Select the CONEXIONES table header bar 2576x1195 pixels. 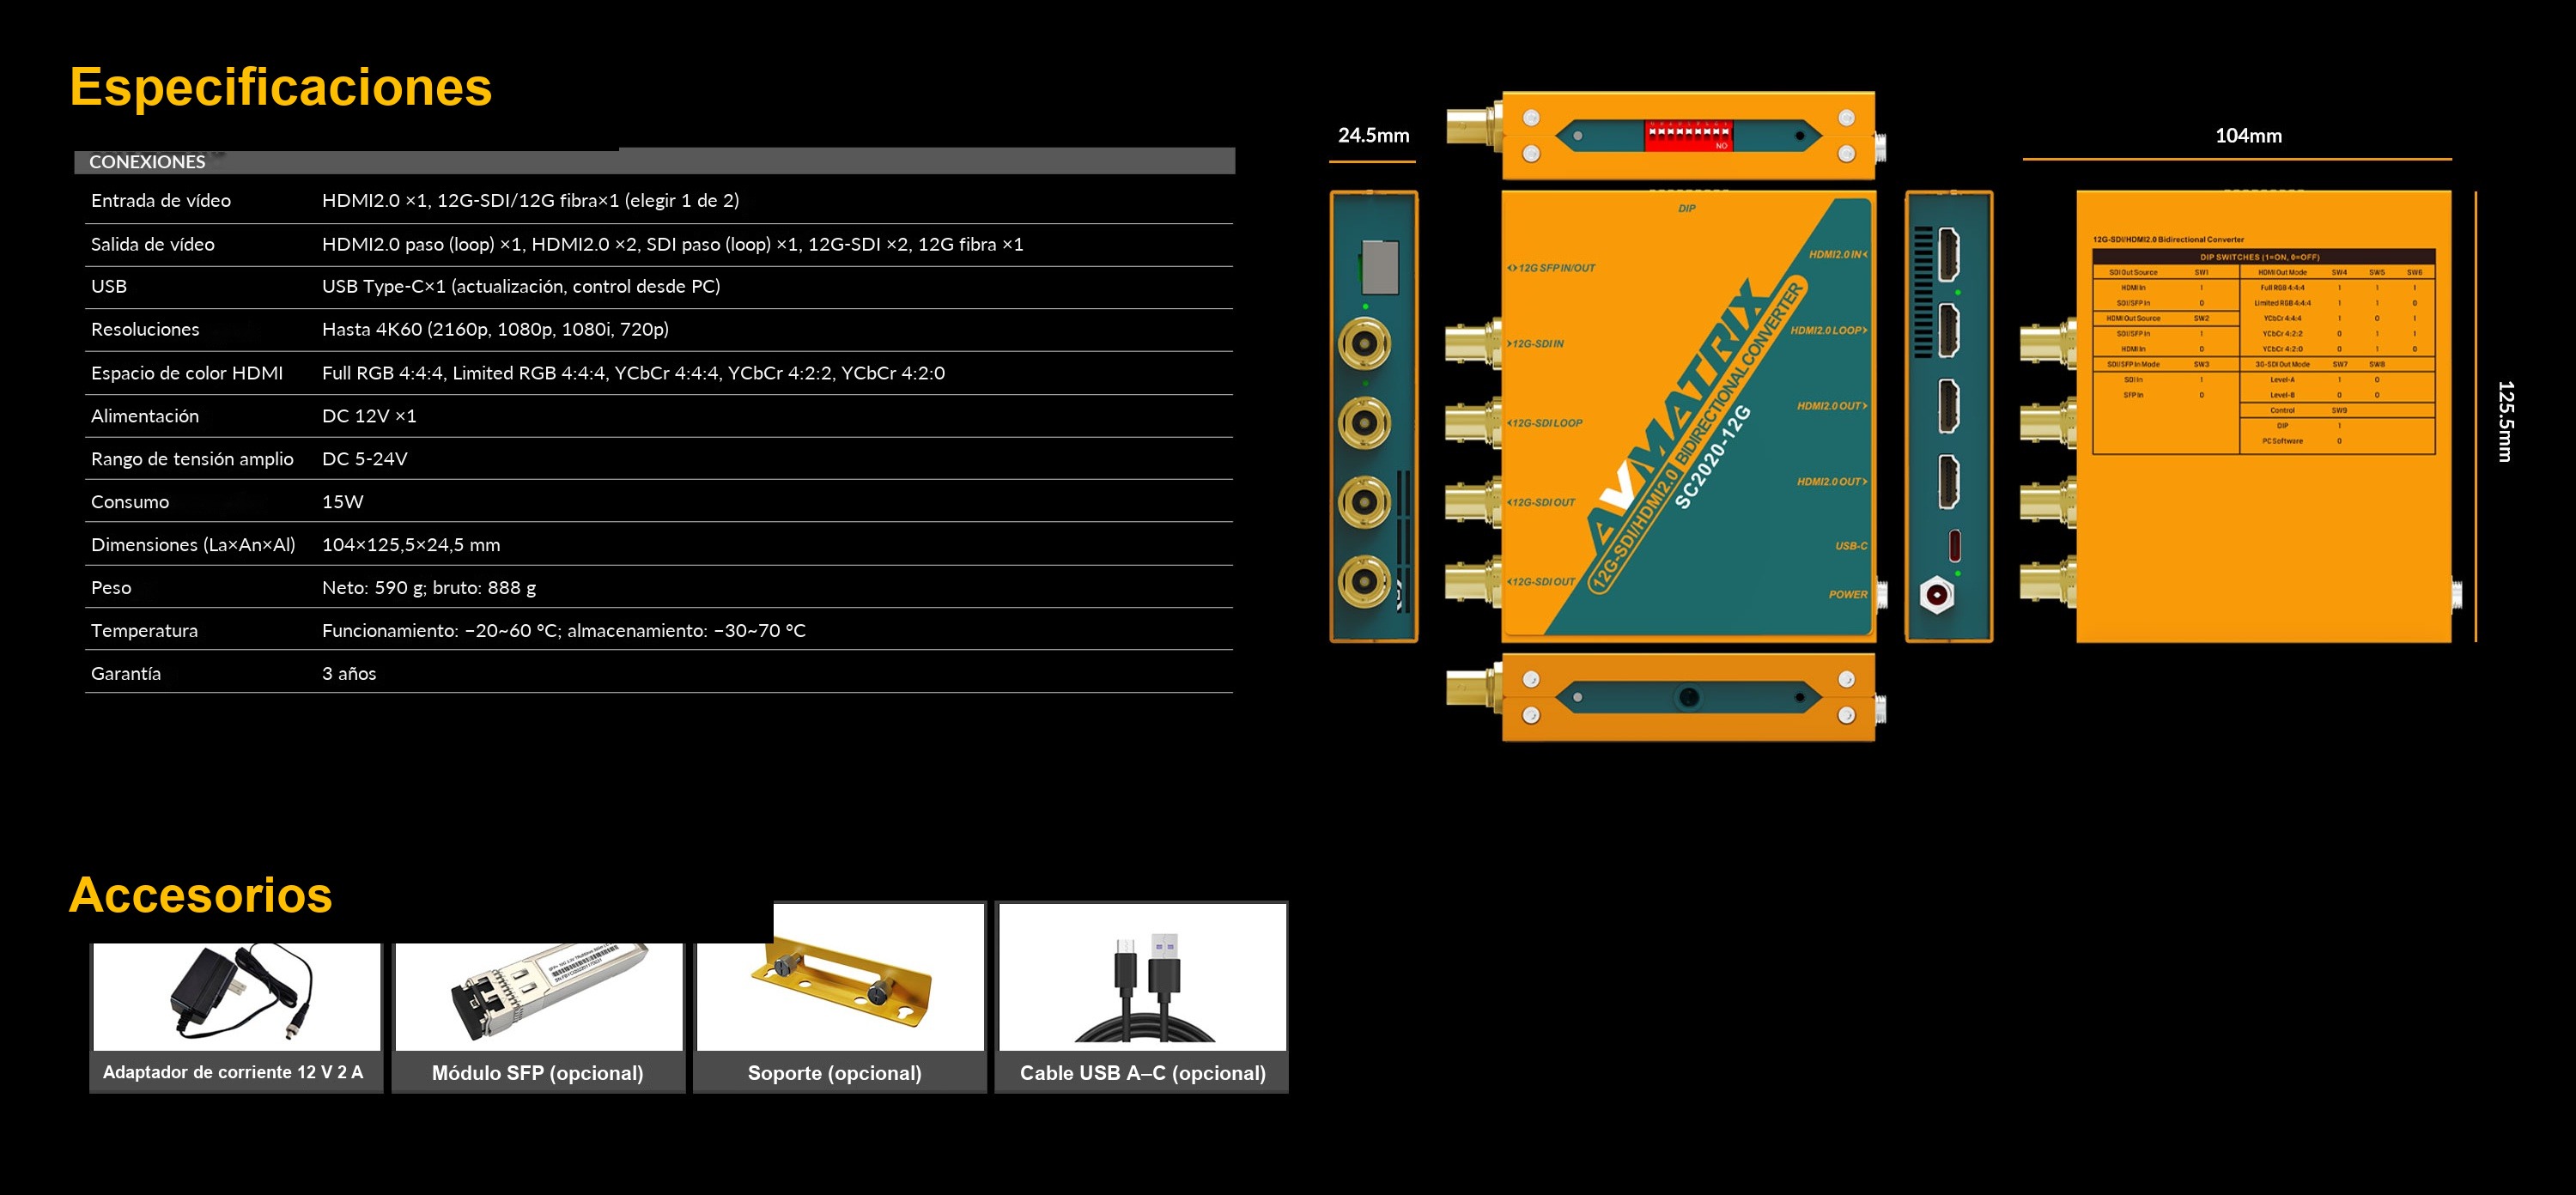coord(654,161)
